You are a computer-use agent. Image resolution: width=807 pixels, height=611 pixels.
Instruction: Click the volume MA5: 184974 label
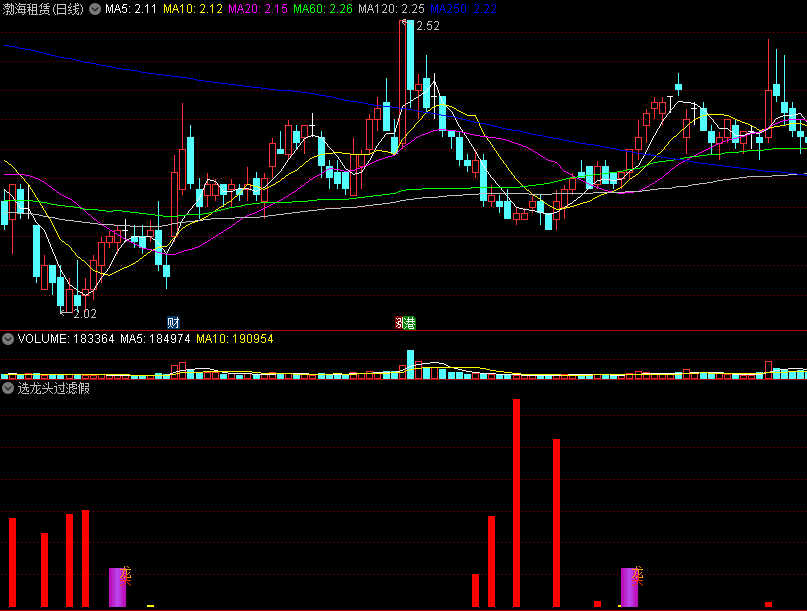pyautogui.click(x=155, y=339)
